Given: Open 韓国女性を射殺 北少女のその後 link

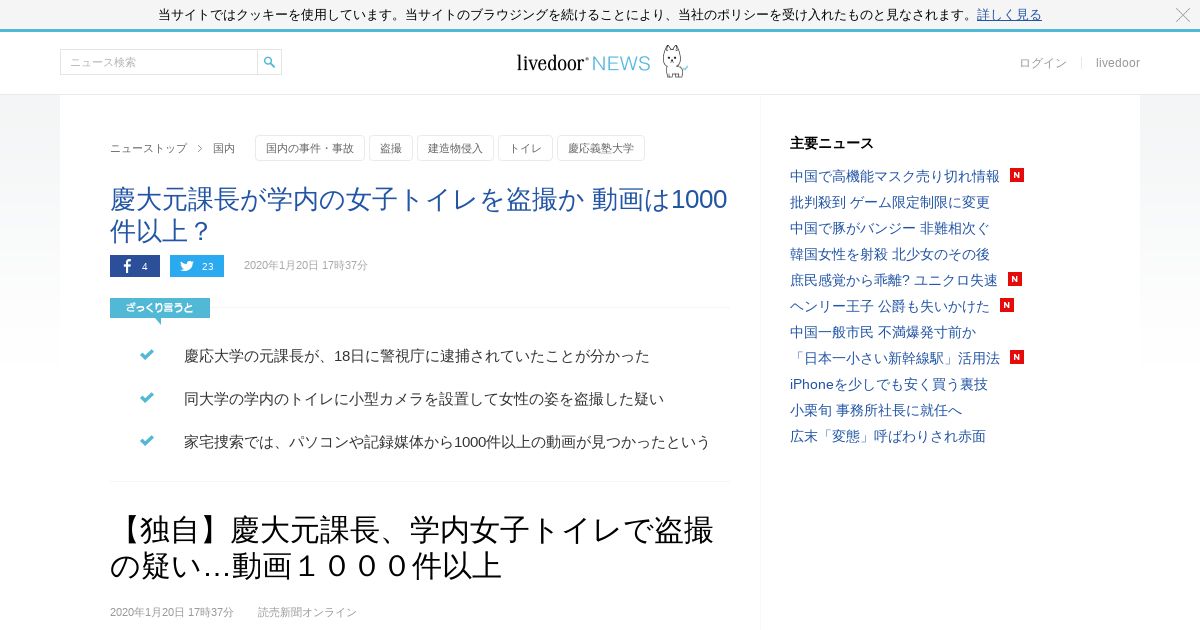Looking at the screenshot, I should [890, 254].
